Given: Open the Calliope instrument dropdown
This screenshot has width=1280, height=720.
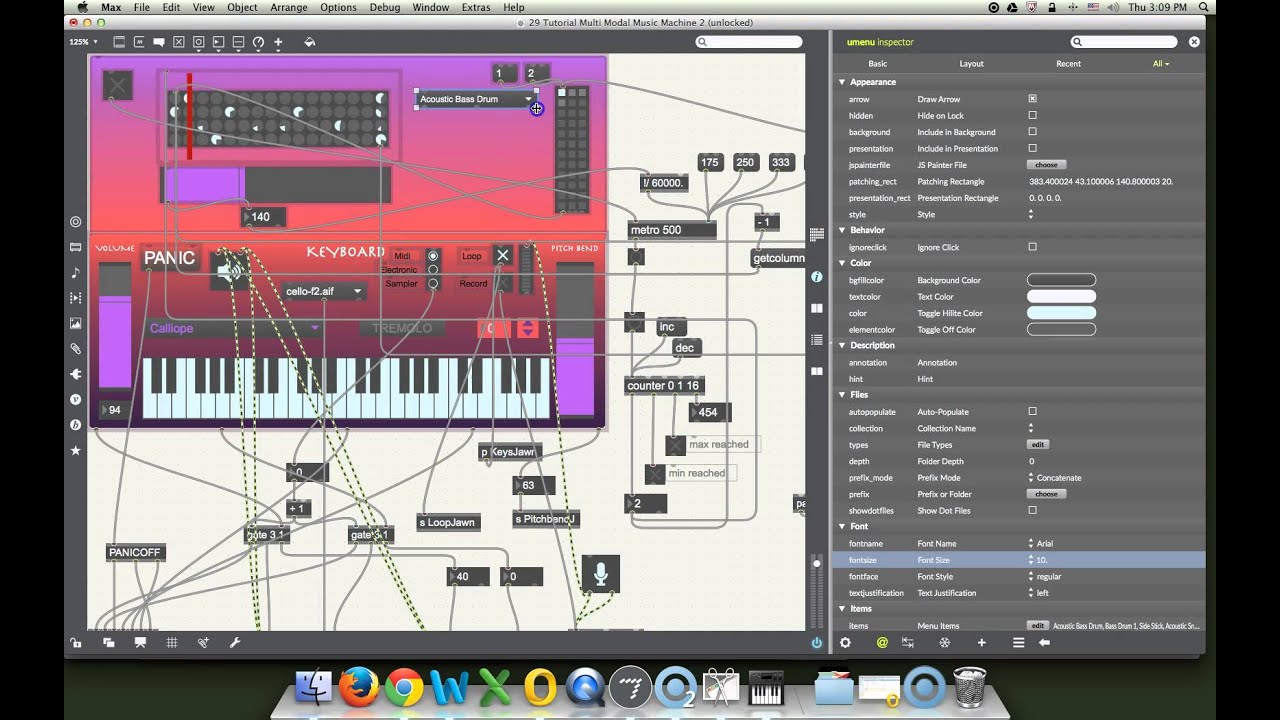Looking at the screenshot, I should click(234, 328).
